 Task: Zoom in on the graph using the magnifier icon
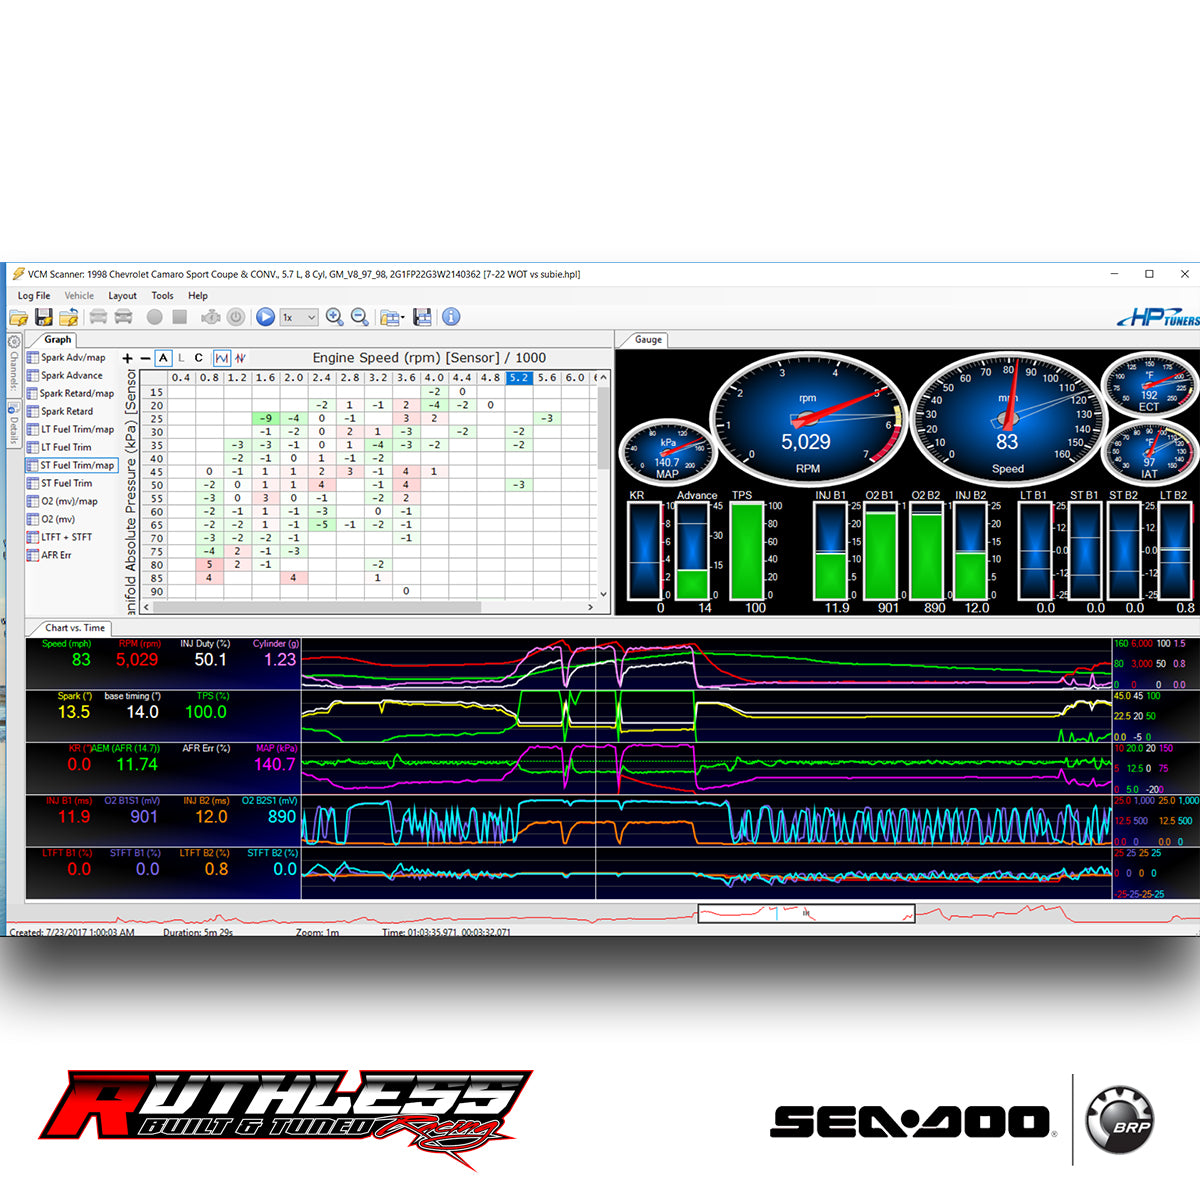click(x=333, y=317)
